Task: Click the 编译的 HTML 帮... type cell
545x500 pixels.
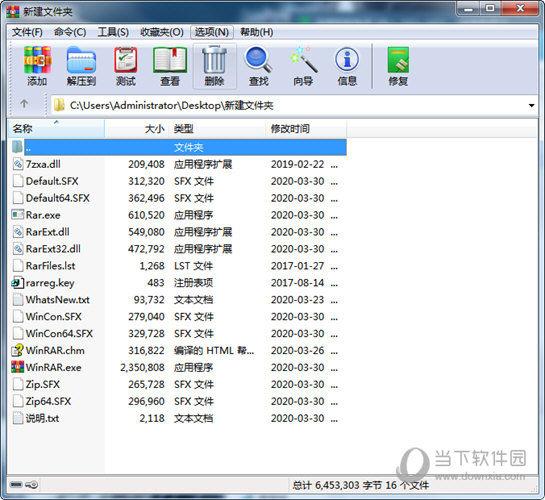Action: [x=214, y=351]
